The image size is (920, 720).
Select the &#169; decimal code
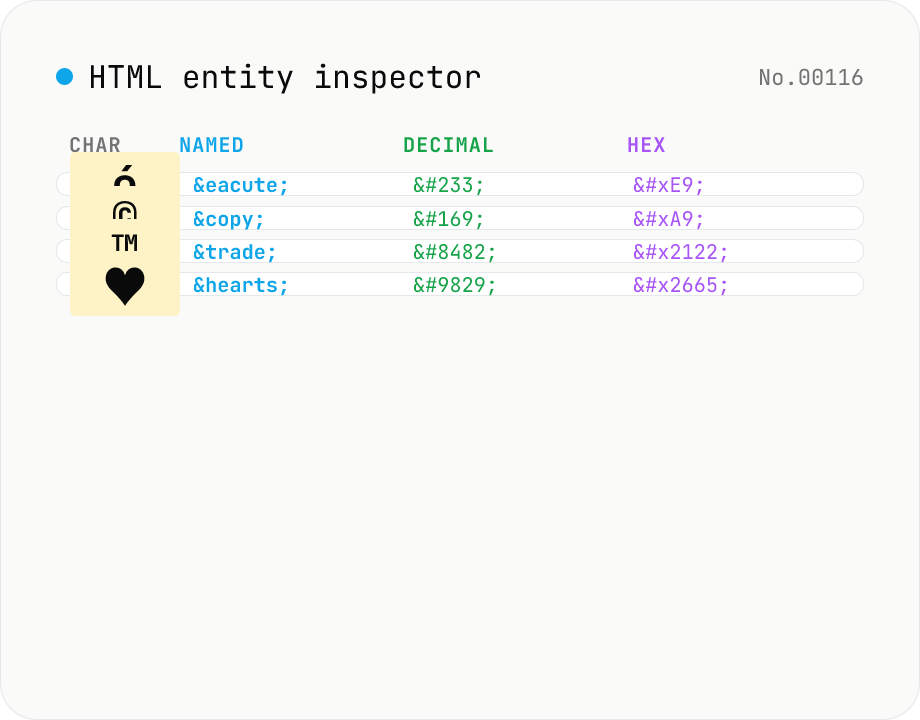449,219
